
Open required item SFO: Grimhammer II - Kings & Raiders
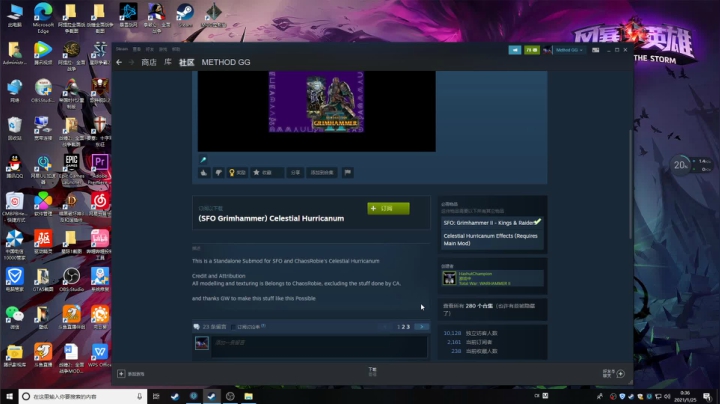[492, 223]
